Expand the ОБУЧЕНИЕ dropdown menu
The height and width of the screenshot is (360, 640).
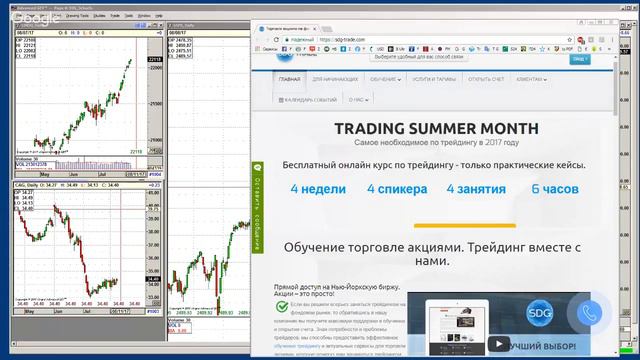click(385, 79)
